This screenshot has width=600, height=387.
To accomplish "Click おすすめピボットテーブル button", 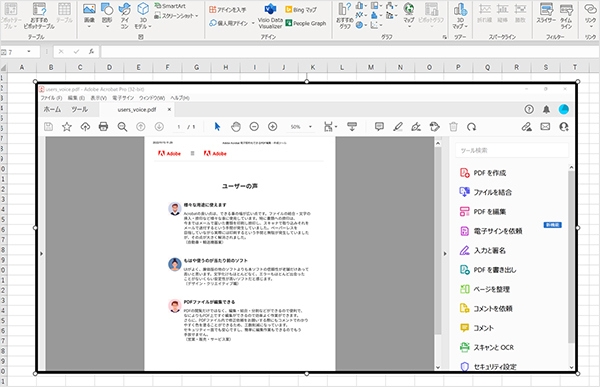I will pyautogui.click(x=39, y=15).
